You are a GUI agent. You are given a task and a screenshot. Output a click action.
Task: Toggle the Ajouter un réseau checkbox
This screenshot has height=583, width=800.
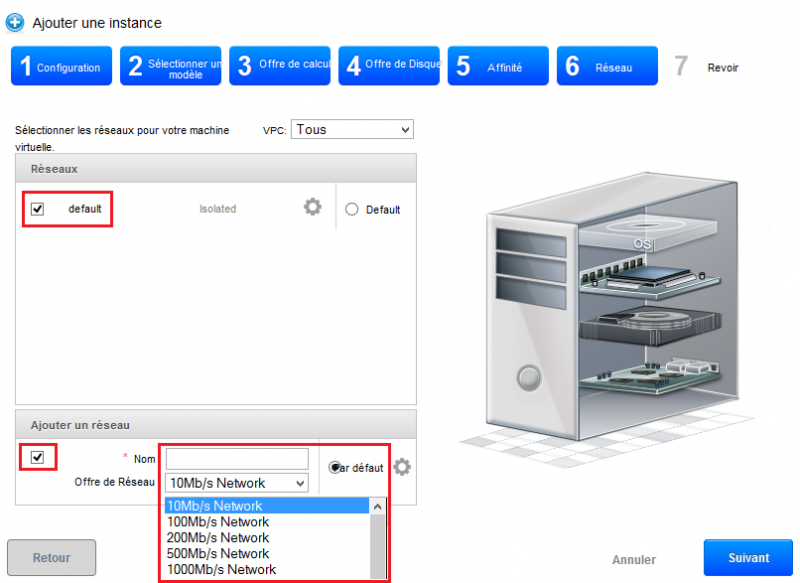click(x=38, y=457)
